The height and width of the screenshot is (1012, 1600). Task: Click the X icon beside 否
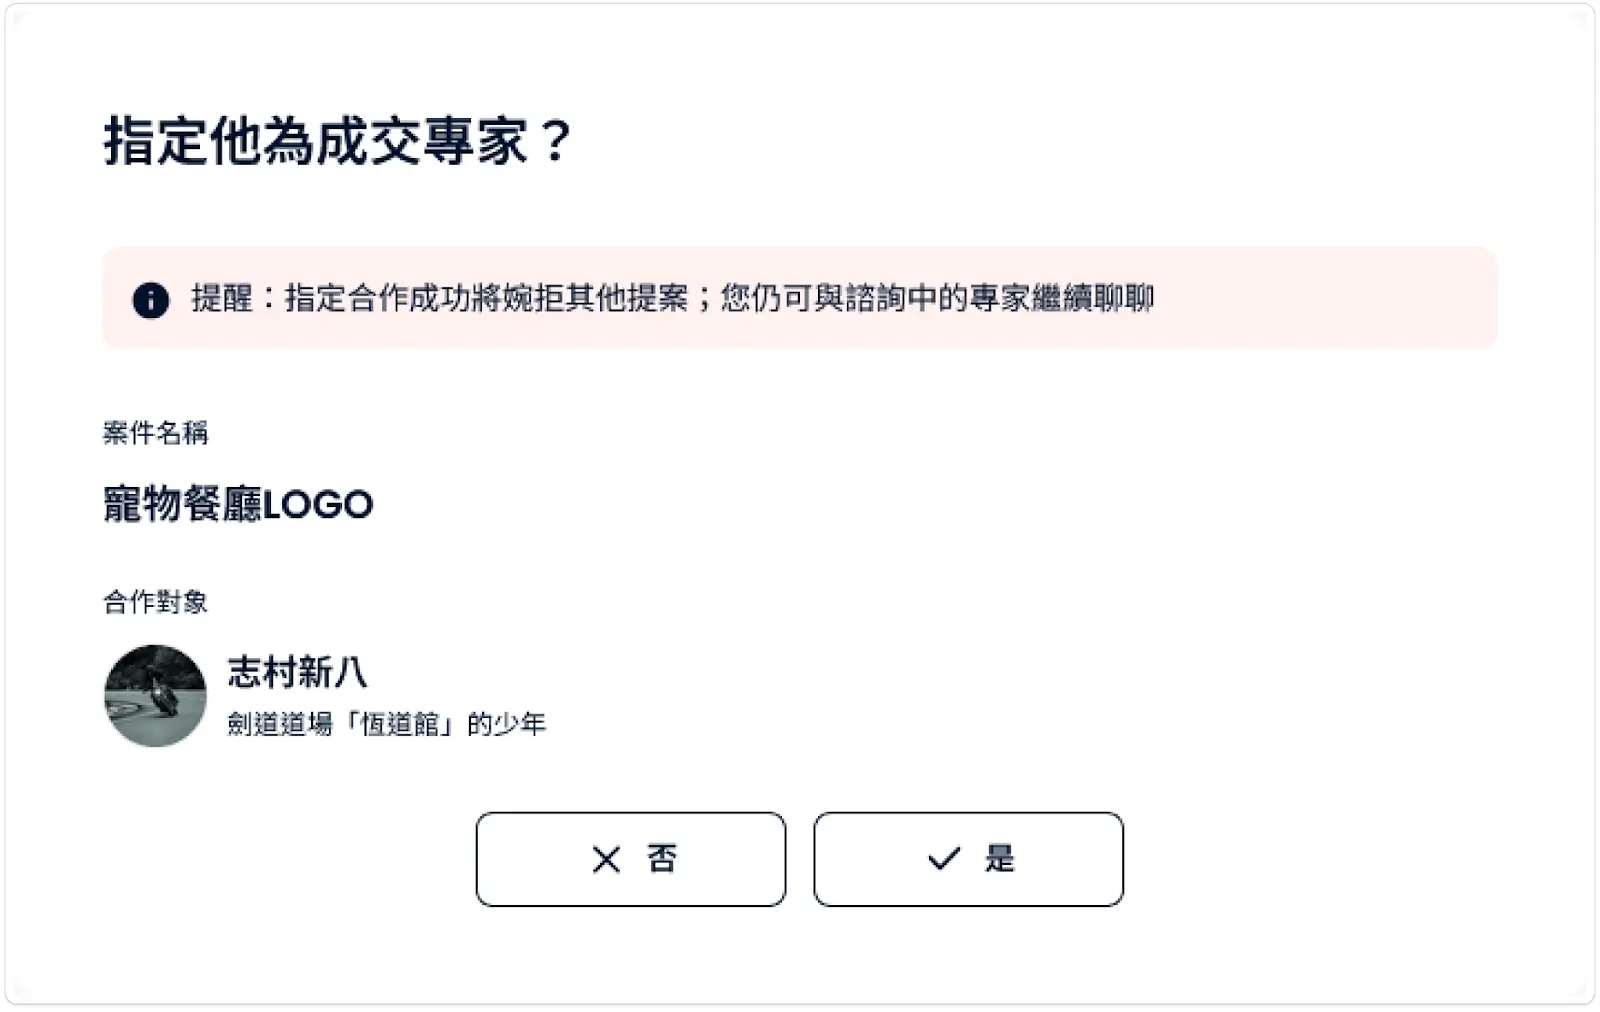click(606, 860)
